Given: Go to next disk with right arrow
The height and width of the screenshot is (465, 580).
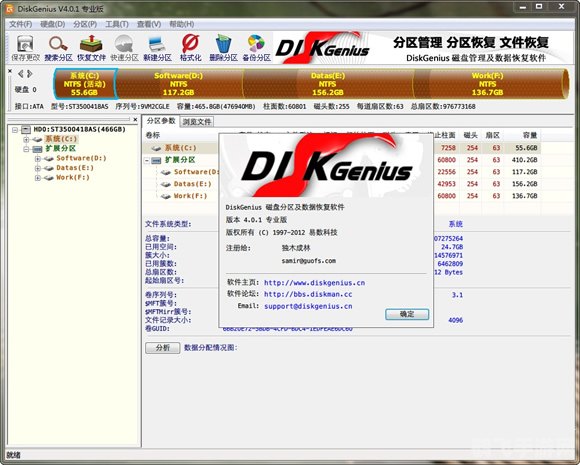Looking at the screenshot, I should [x=30, y=74].
